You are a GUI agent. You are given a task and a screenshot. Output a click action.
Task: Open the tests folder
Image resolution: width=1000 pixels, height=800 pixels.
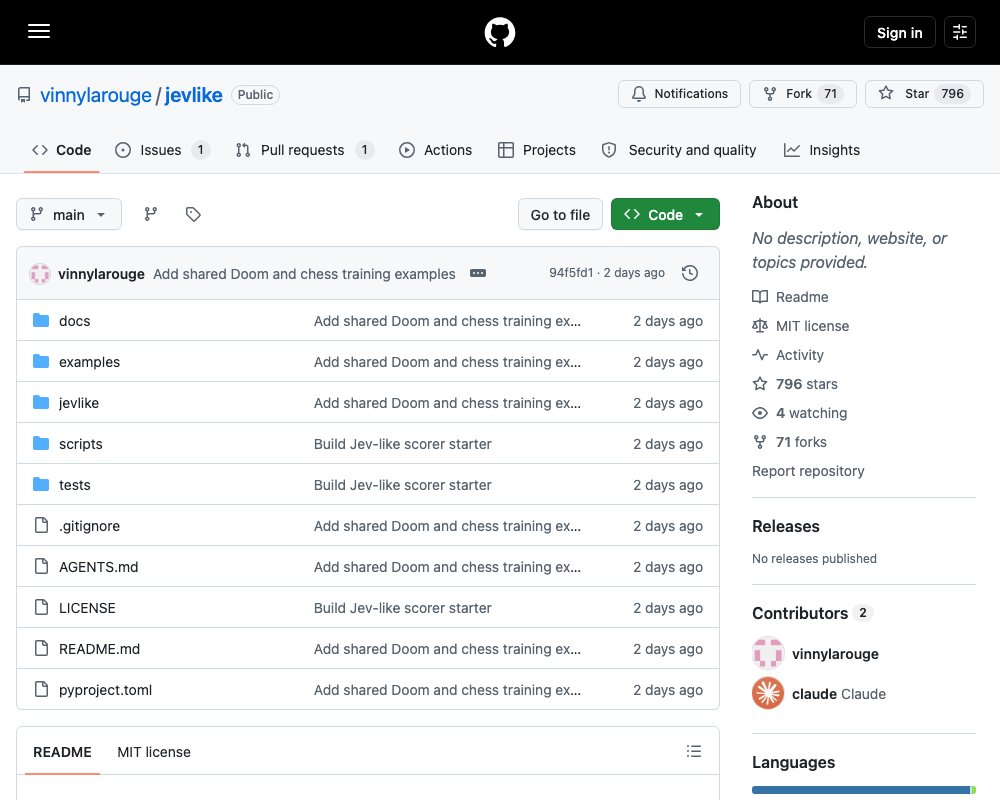click(x=75, y=485)
